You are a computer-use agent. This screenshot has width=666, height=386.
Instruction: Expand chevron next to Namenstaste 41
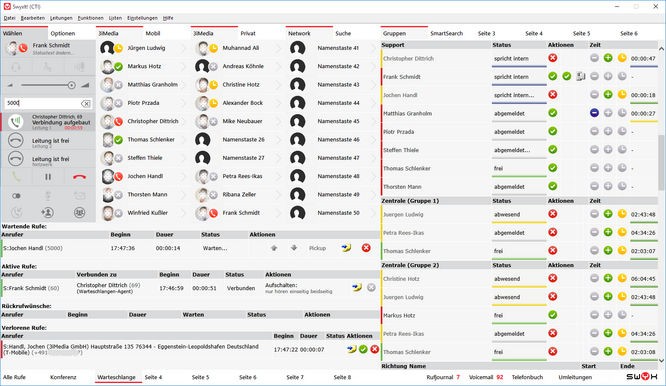pyautogui.click(x=373, y=48)
